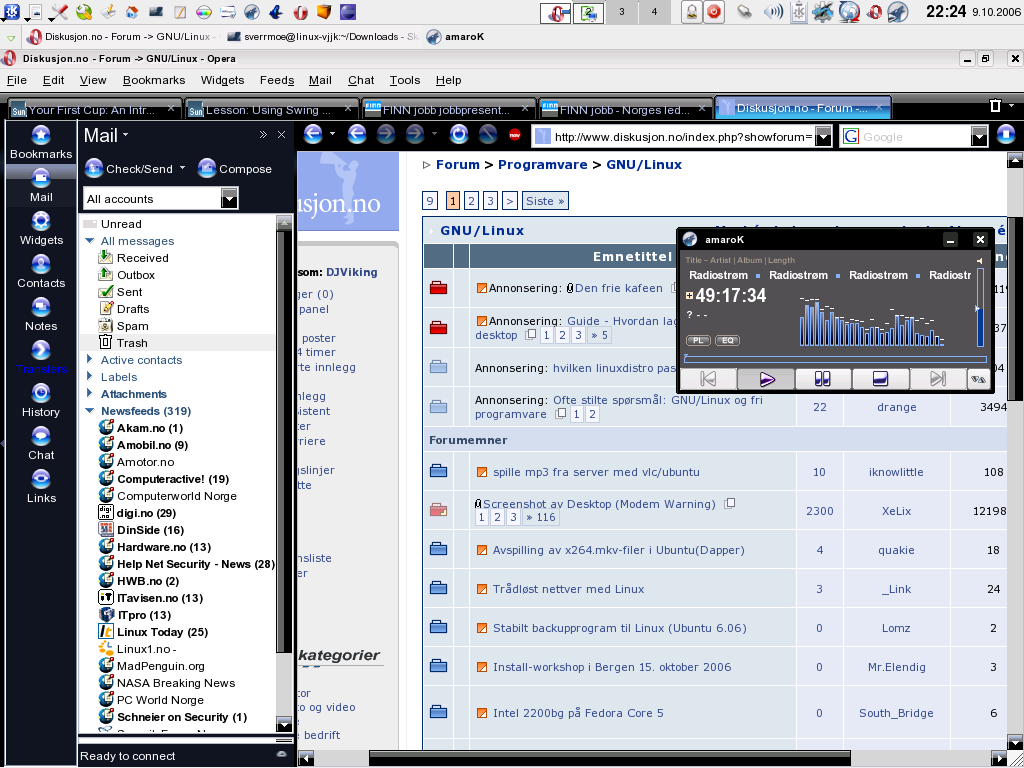1024x768 pixels.
Task: Click the Forward navigation button
Action: pyautogui.click(x=386, y=135)
